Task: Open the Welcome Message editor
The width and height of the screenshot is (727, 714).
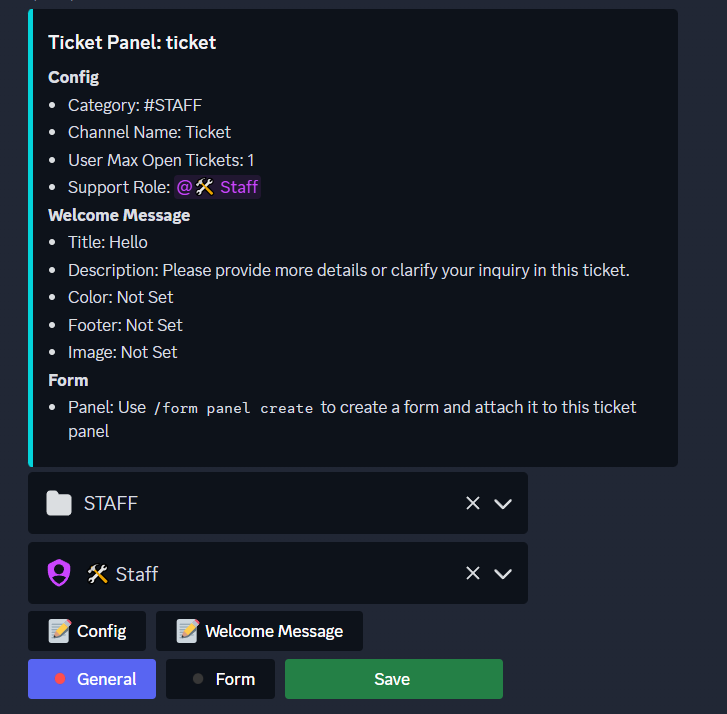Action: pos(259,631)
